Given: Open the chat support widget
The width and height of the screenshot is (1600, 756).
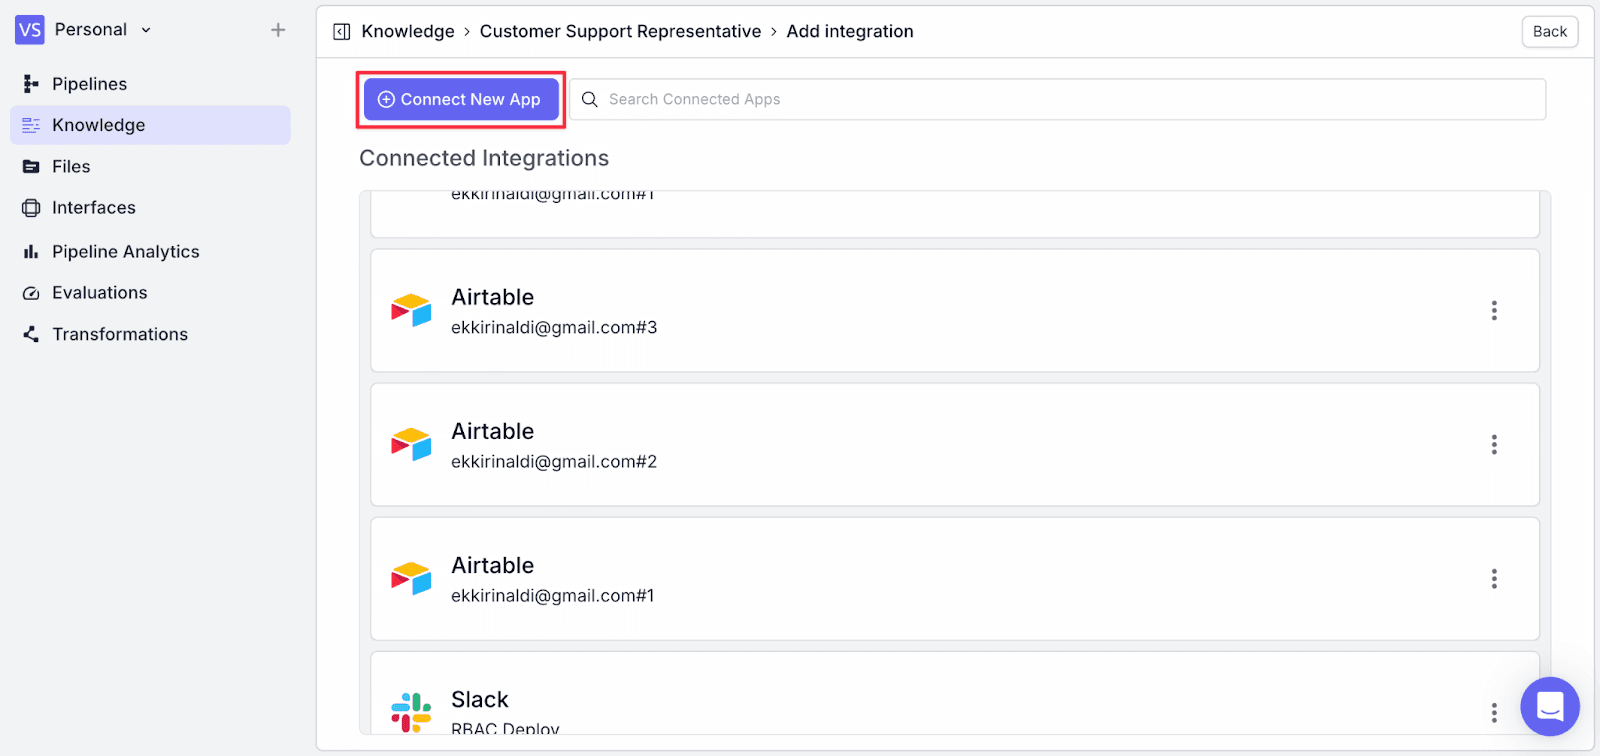Looking at the screenshot, I should pos(1549,706).
